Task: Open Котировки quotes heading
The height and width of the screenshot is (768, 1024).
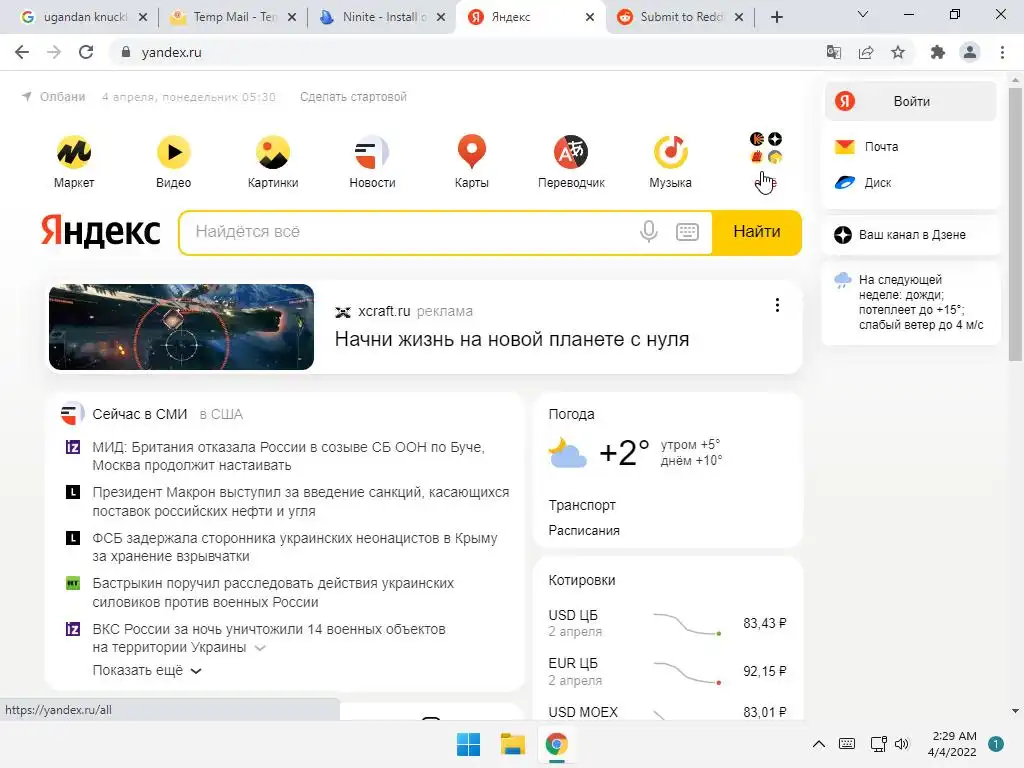Action: 582,580
